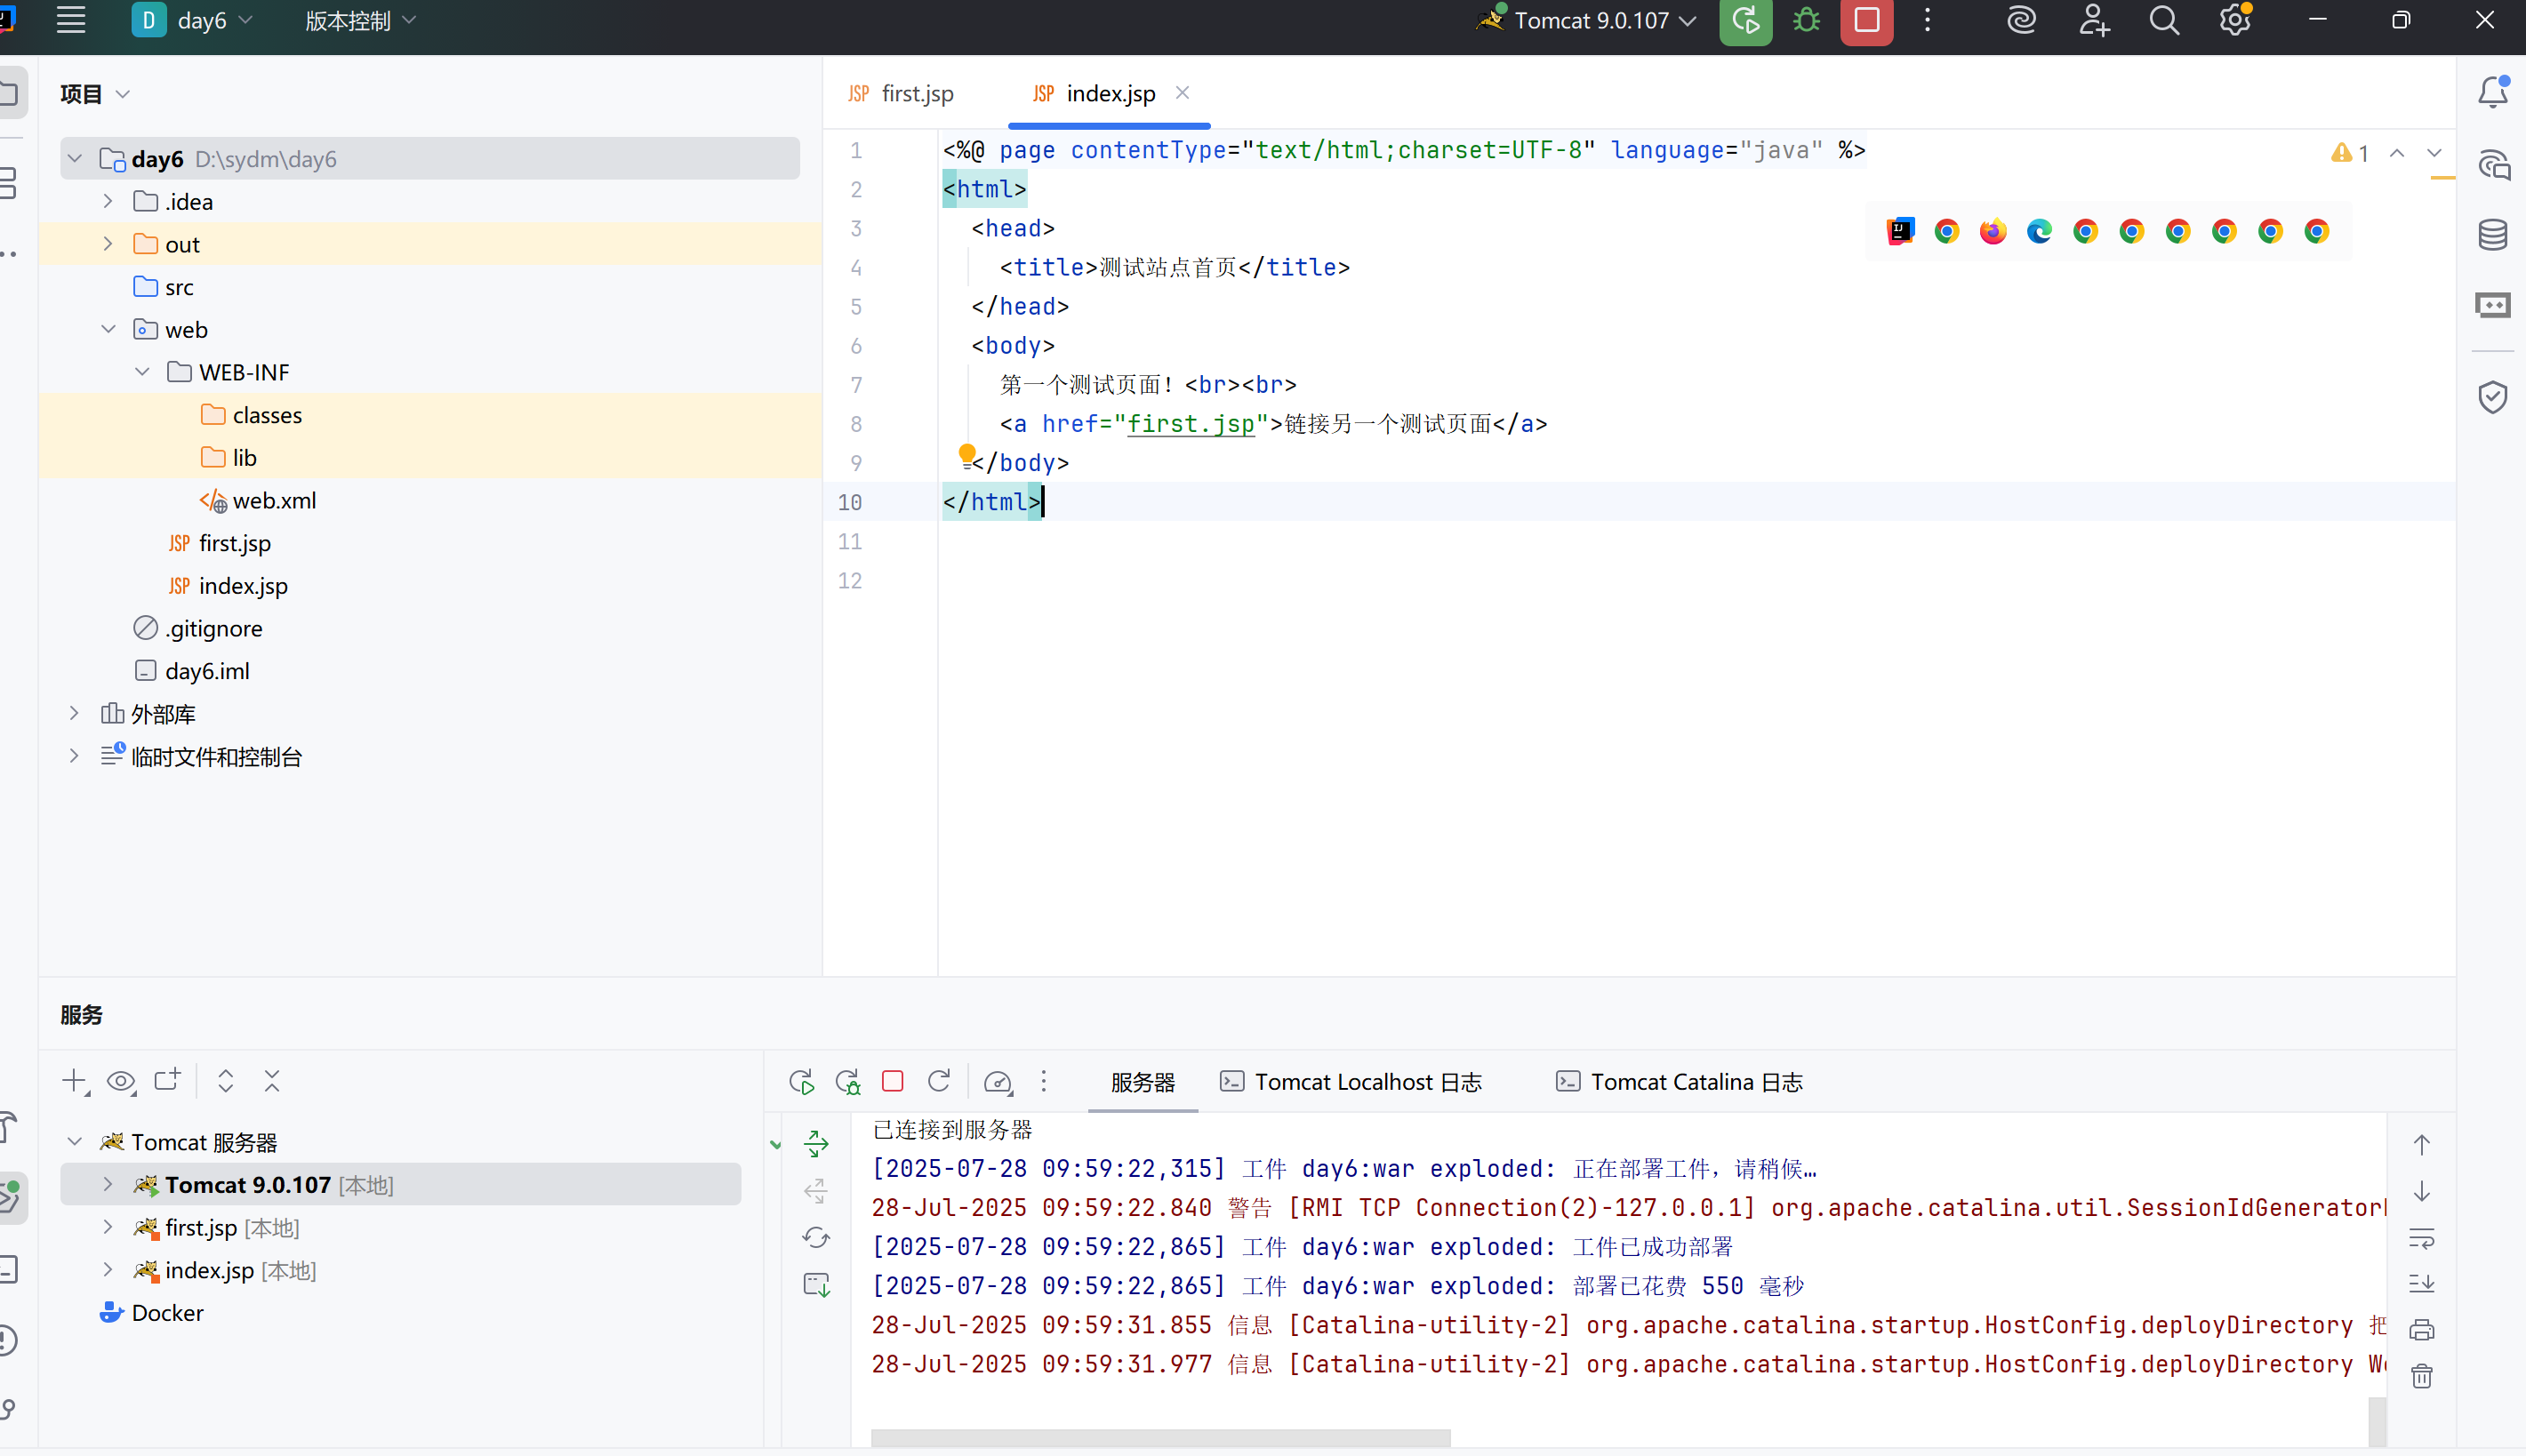
Task: Toggle soft-wrap in the console output
Action: [2421, 1239]
